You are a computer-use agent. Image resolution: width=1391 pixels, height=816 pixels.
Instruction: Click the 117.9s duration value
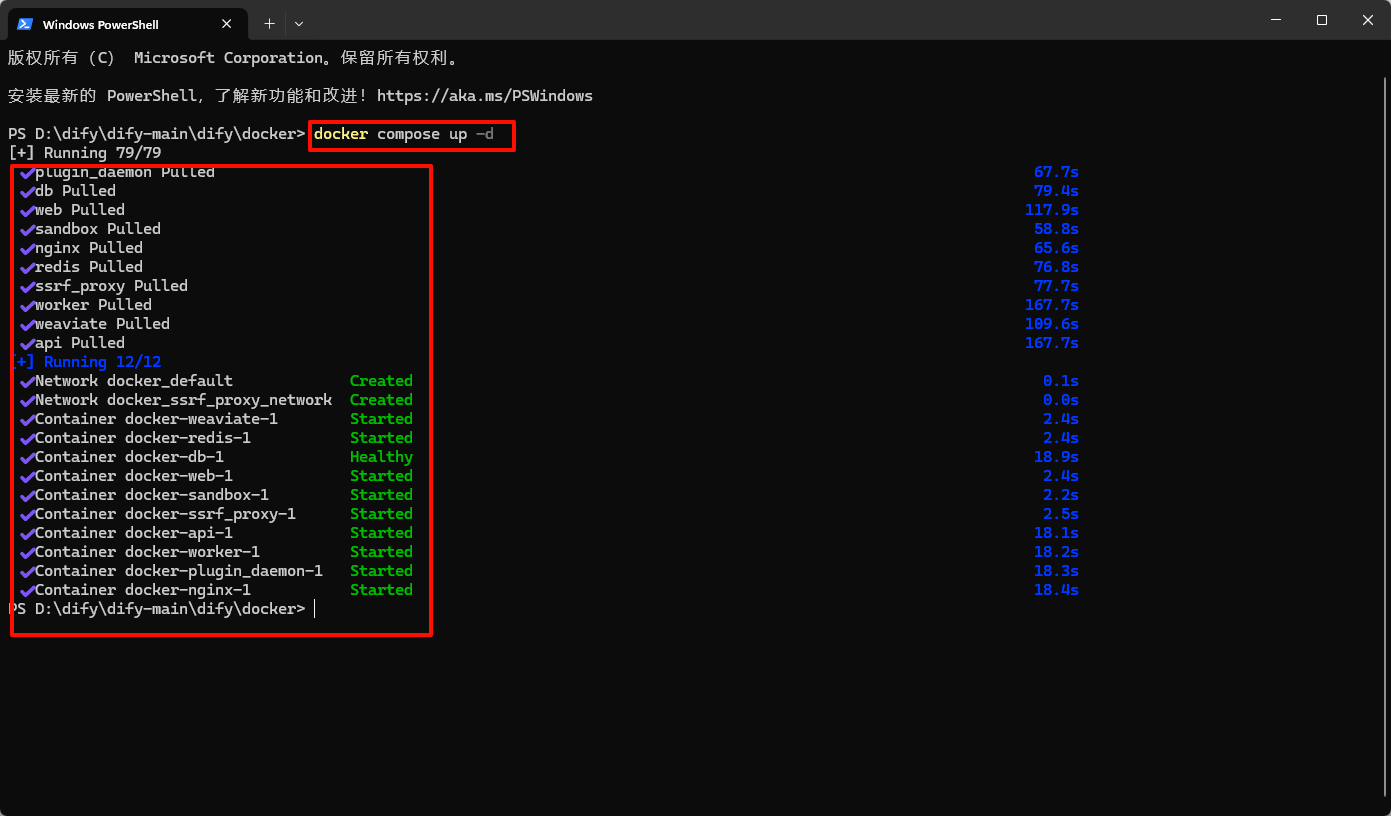point(1052,210)
